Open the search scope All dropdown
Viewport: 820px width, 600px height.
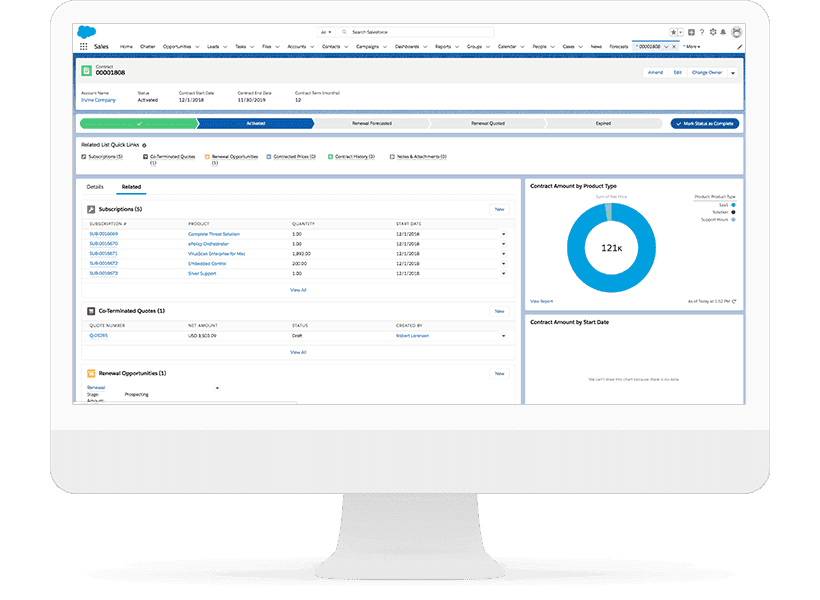pos(327,32)
